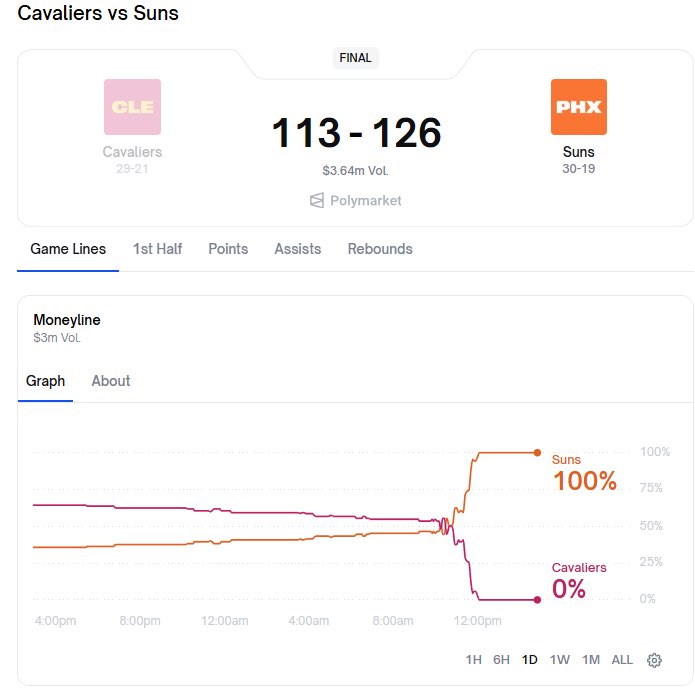The image size is (695, 698).
Task: Open the Points tab
Action: tap(228, 249)
